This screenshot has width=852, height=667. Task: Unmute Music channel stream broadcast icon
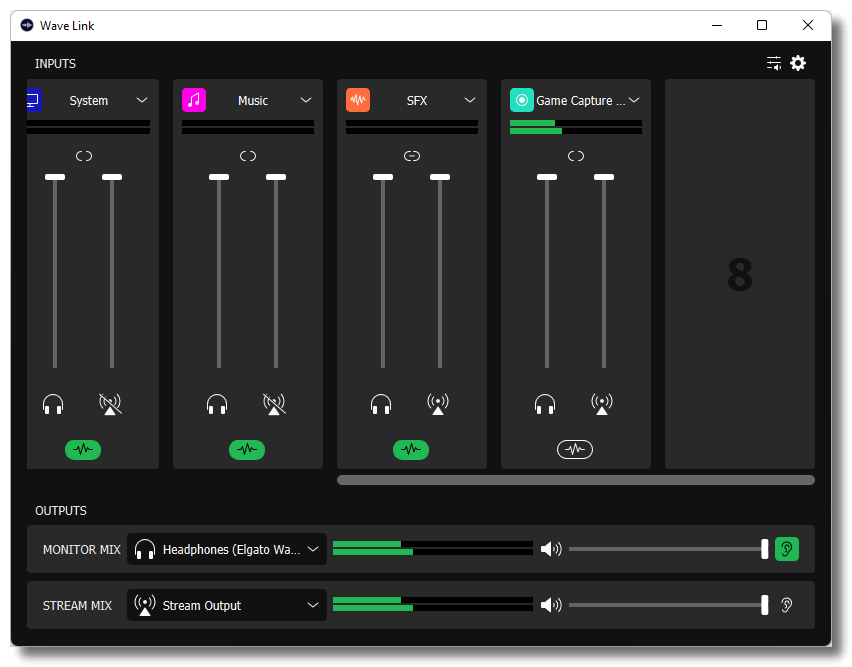(274, 404)
